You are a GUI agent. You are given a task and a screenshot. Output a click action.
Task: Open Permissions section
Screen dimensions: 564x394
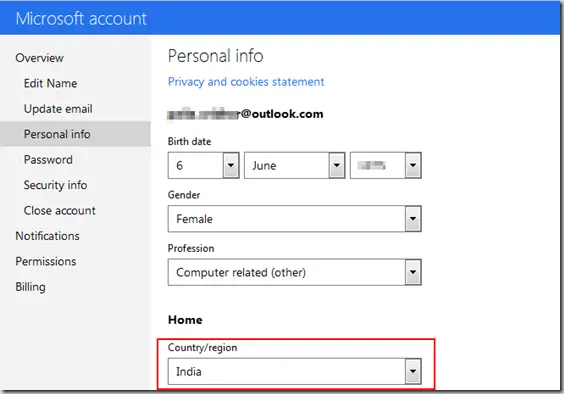(x=46, y=261)
